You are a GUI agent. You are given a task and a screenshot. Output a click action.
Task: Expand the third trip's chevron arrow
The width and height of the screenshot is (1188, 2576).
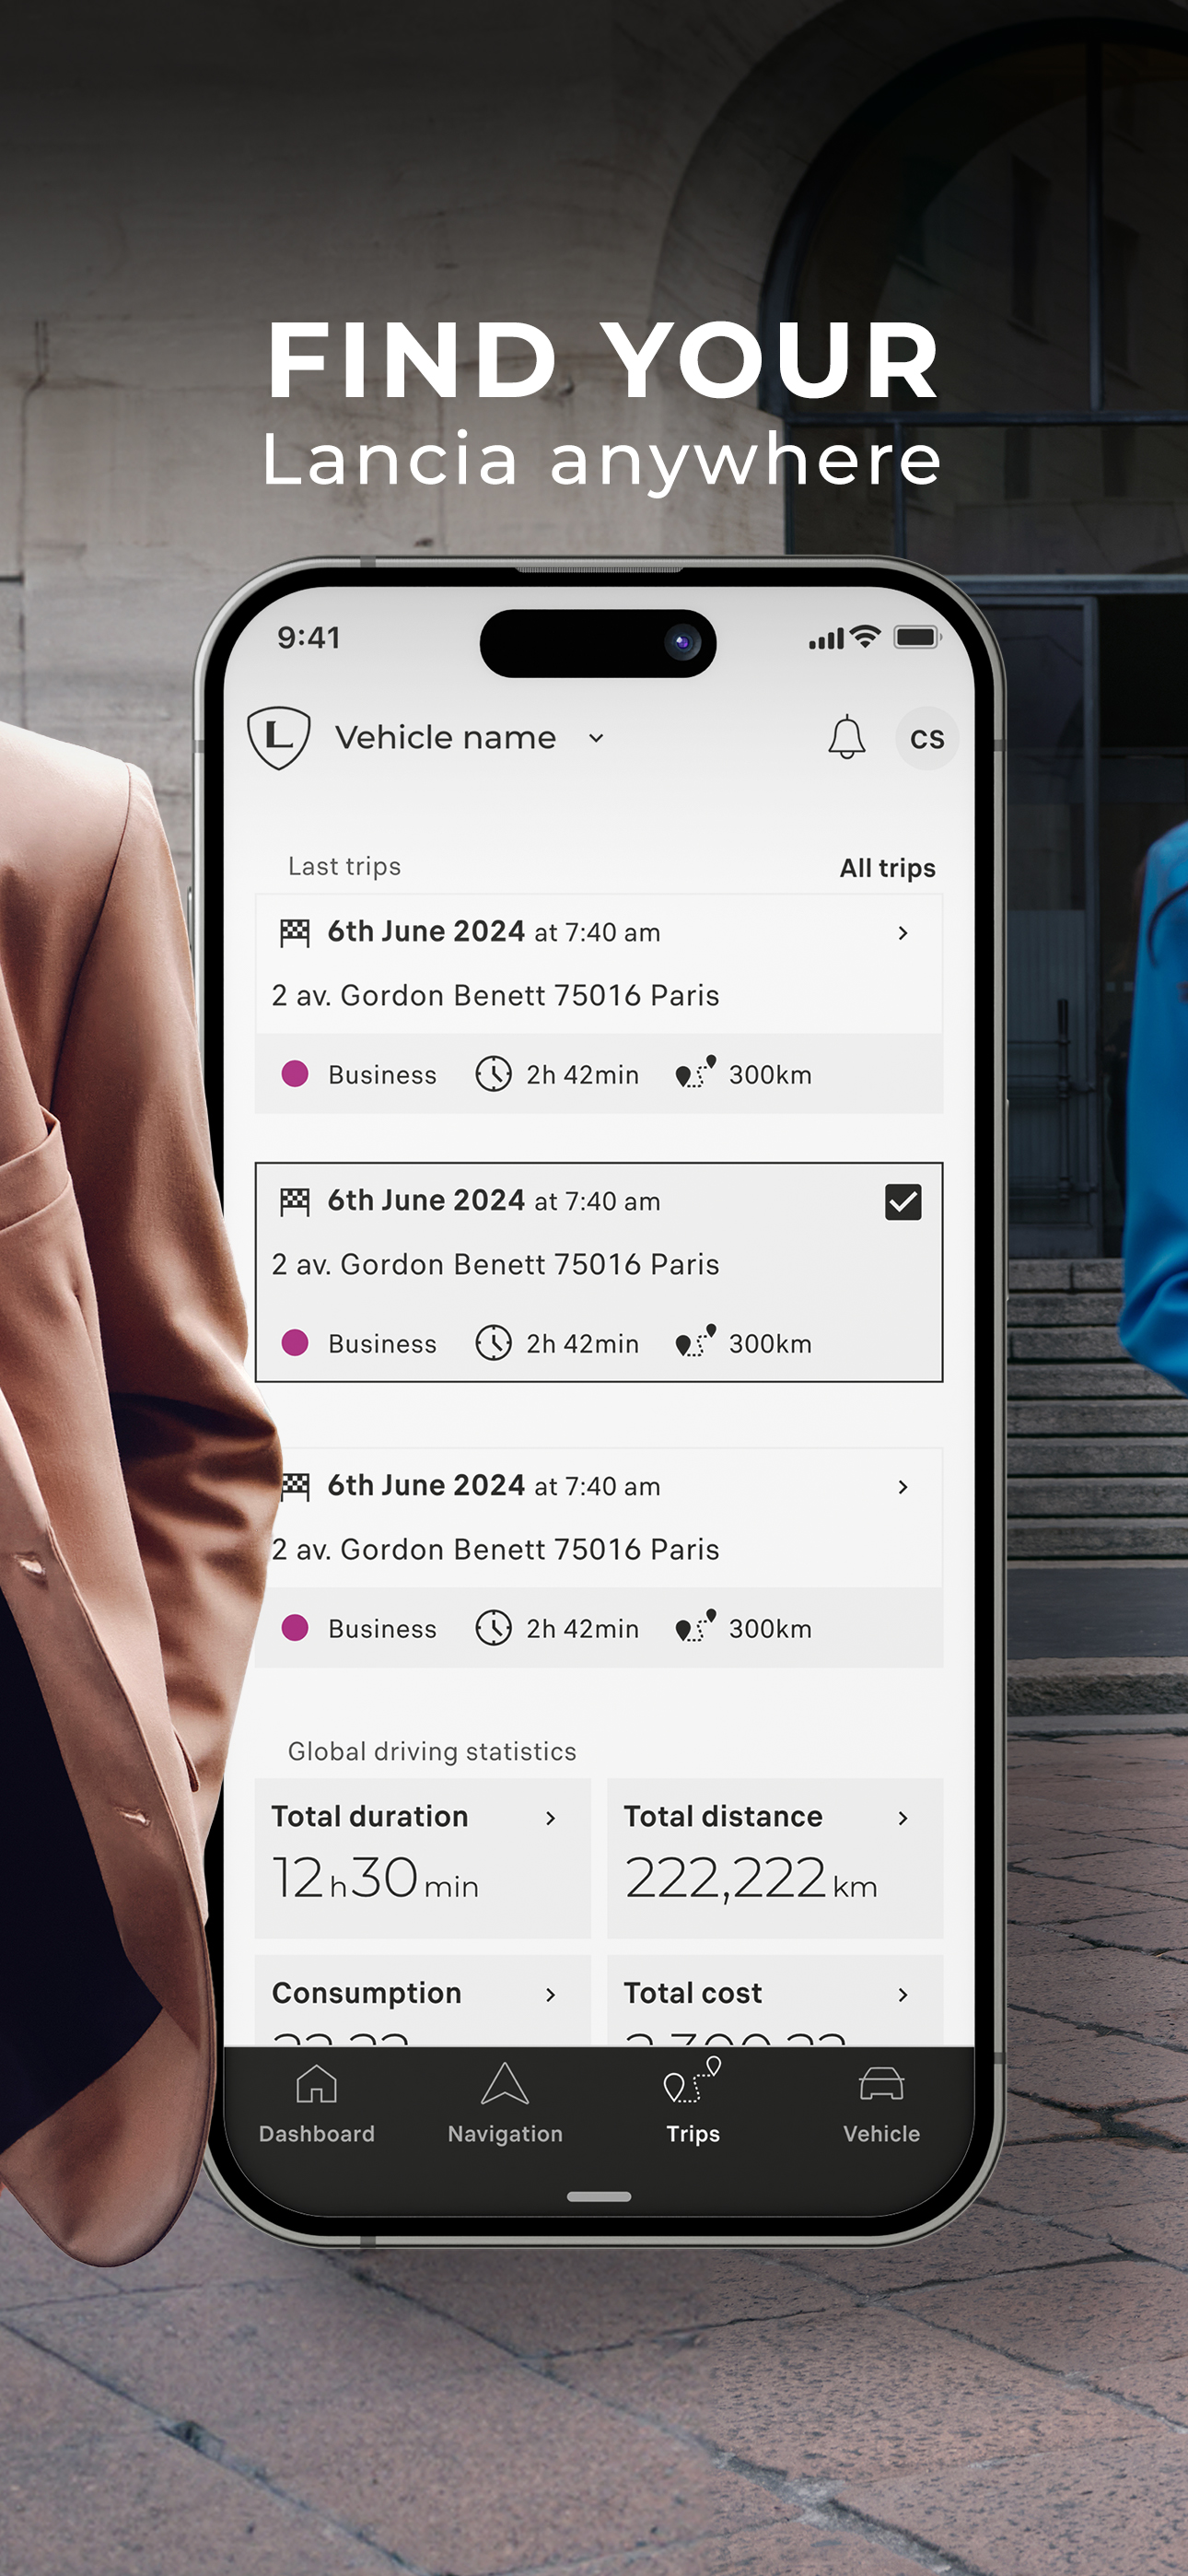(x=903, y=1487)
